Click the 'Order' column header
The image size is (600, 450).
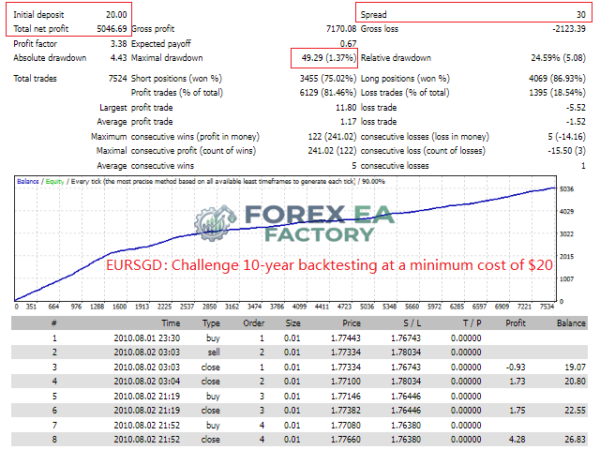click(254, 323)
